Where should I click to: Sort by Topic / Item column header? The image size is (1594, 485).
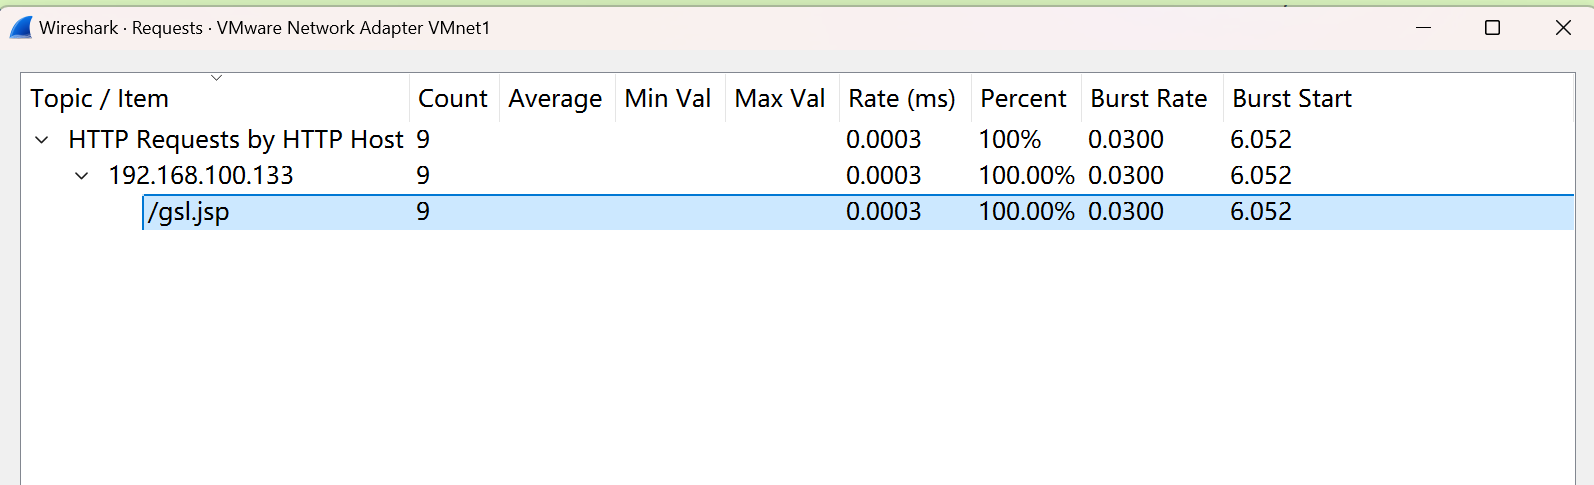point(99,99)
